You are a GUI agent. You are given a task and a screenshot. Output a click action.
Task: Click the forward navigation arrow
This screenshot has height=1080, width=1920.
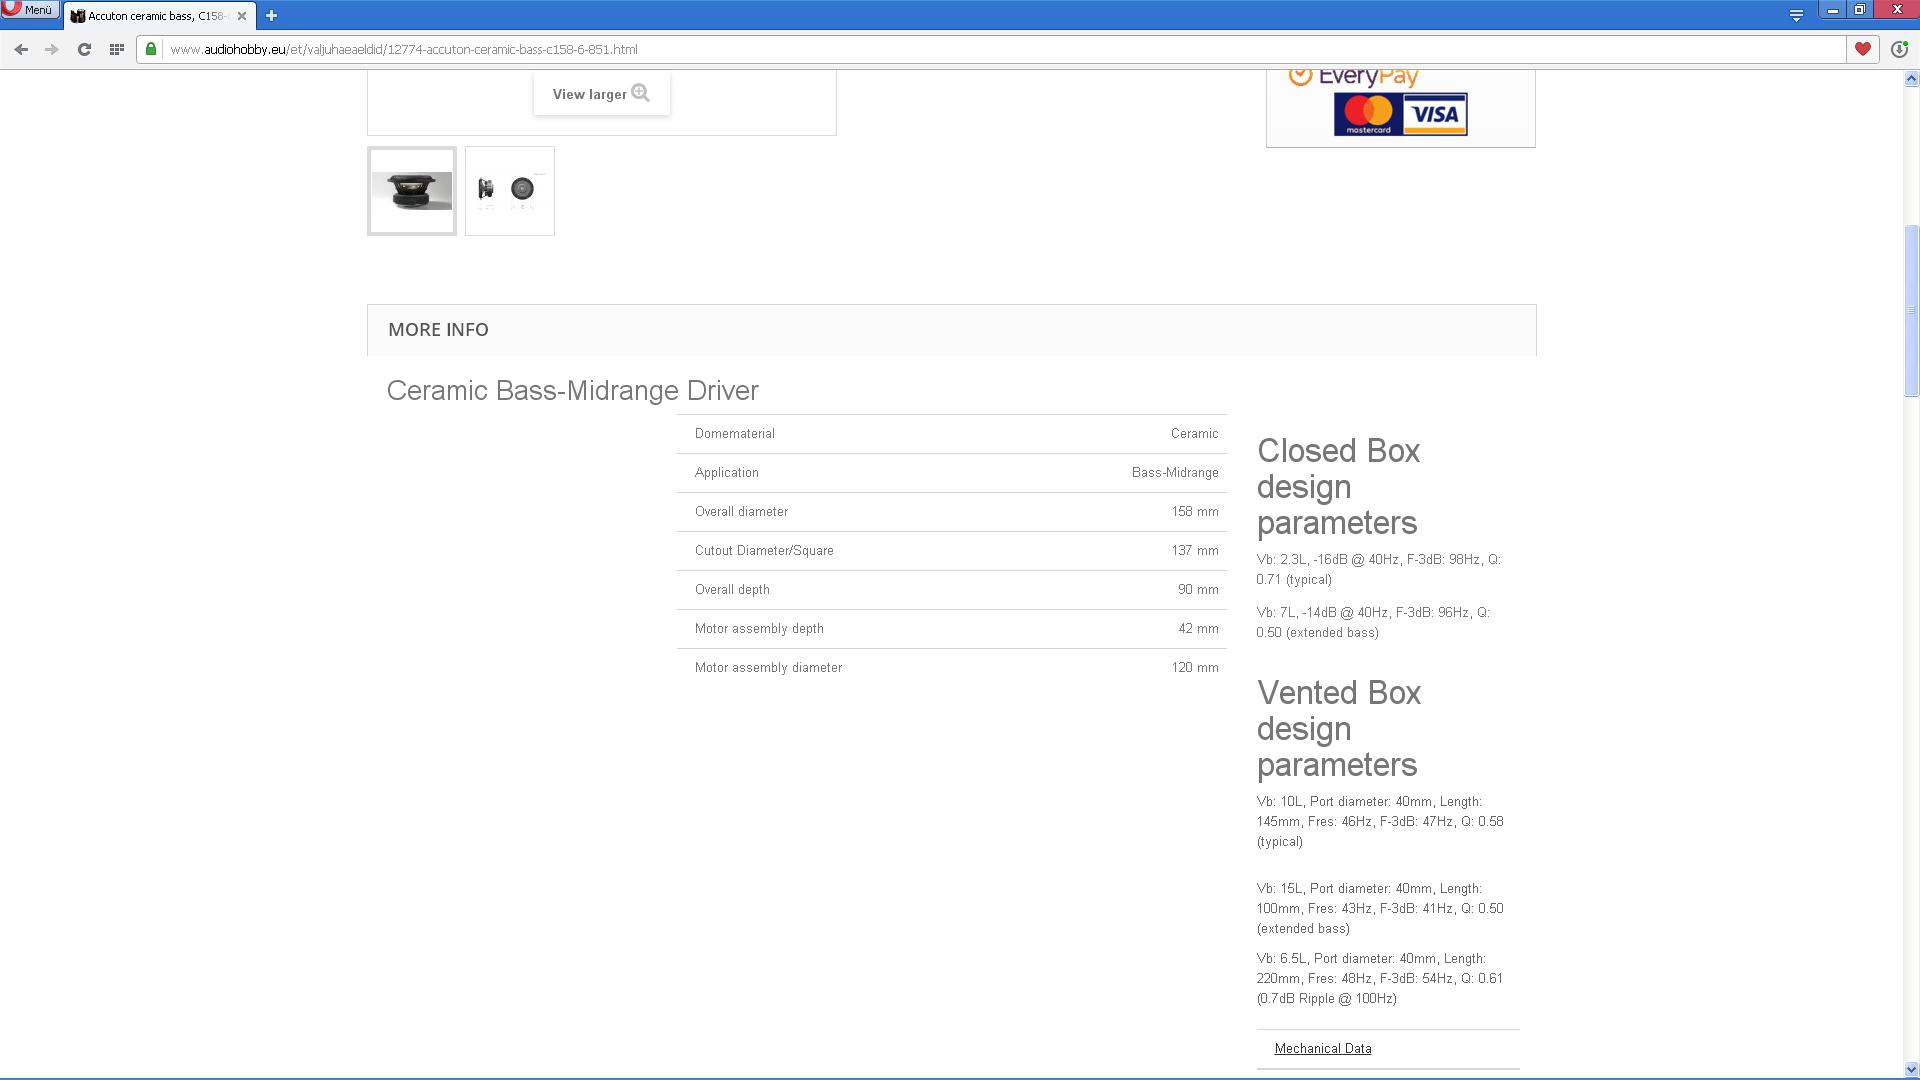click(52, 49)
